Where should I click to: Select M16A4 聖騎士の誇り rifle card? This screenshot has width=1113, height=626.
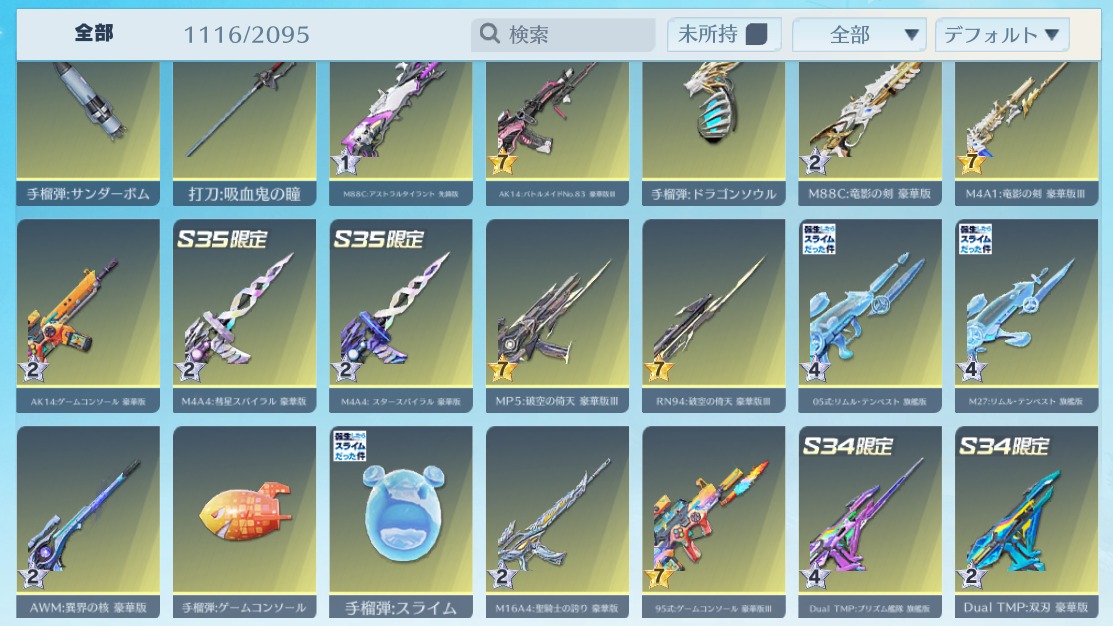tap(557, 522)
